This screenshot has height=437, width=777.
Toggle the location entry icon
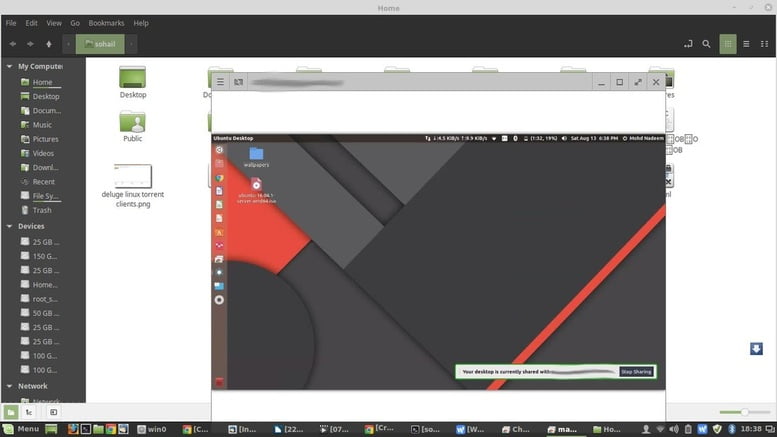(688, 44)
